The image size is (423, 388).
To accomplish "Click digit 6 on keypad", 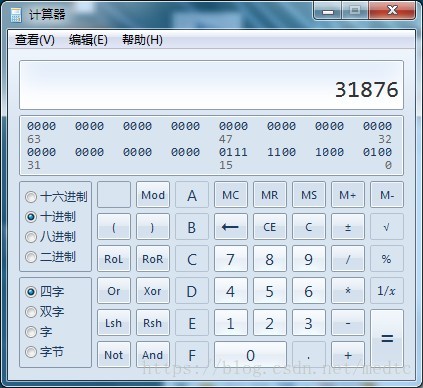I will coord(309,291).
